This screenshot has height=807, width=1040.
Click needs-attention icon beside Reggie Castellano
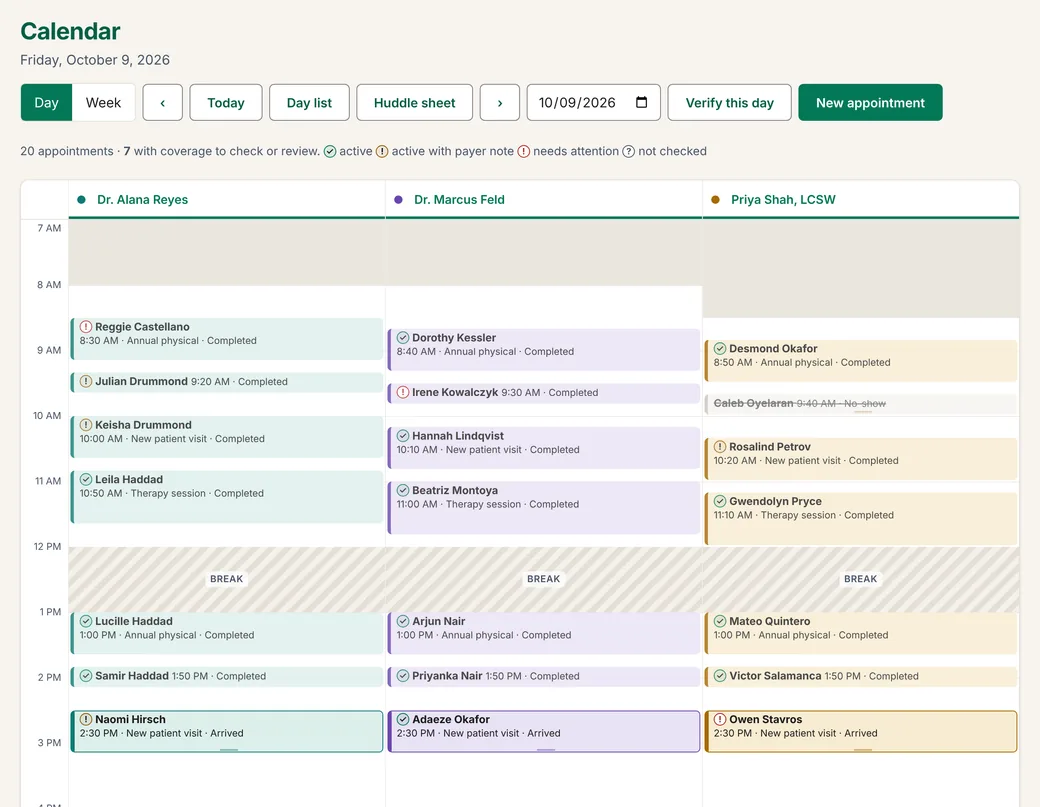(86, 327)
